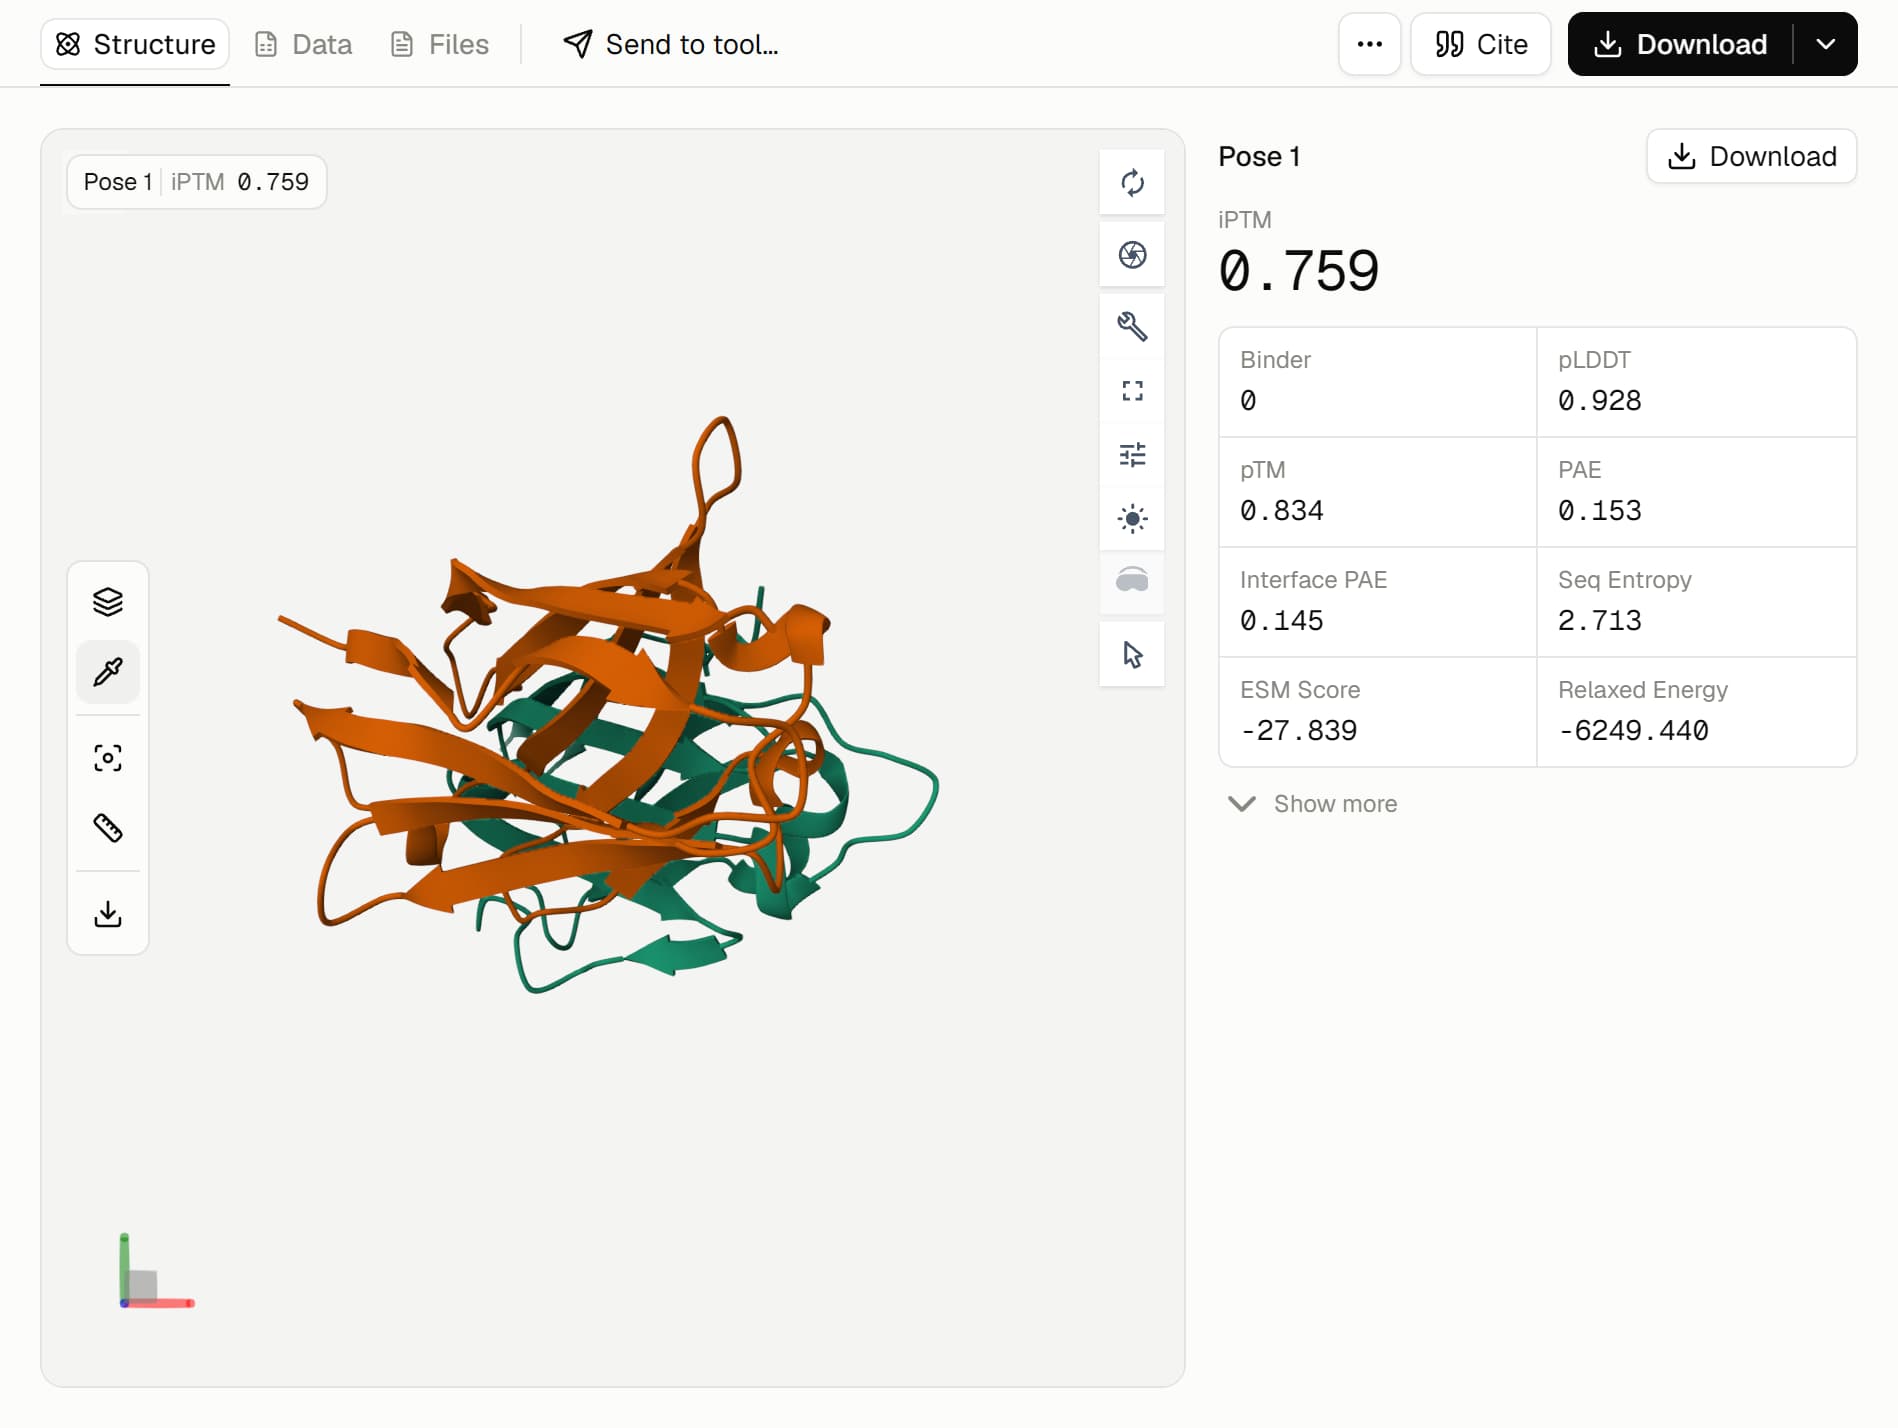The height and width of the screenshot is (1428, 1898).
Task: Click the Interface PAE value 0.145
Action: (x=1281, y=621)
